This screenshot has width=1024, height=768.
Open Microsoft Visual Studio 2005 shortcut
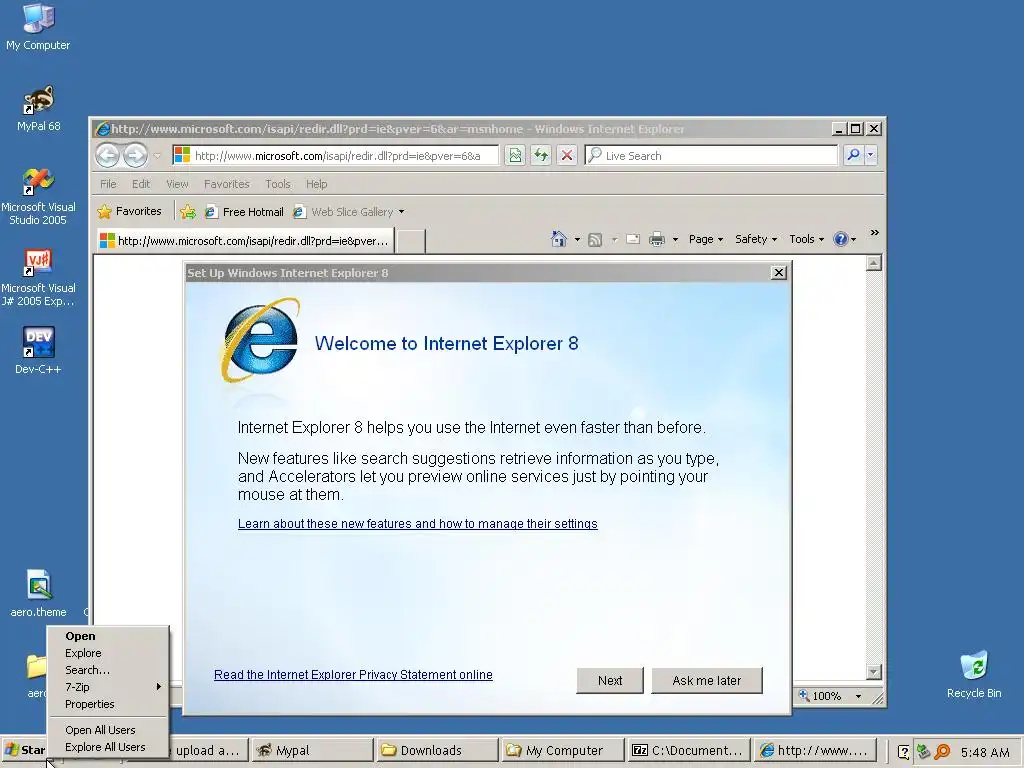point(38,196)
